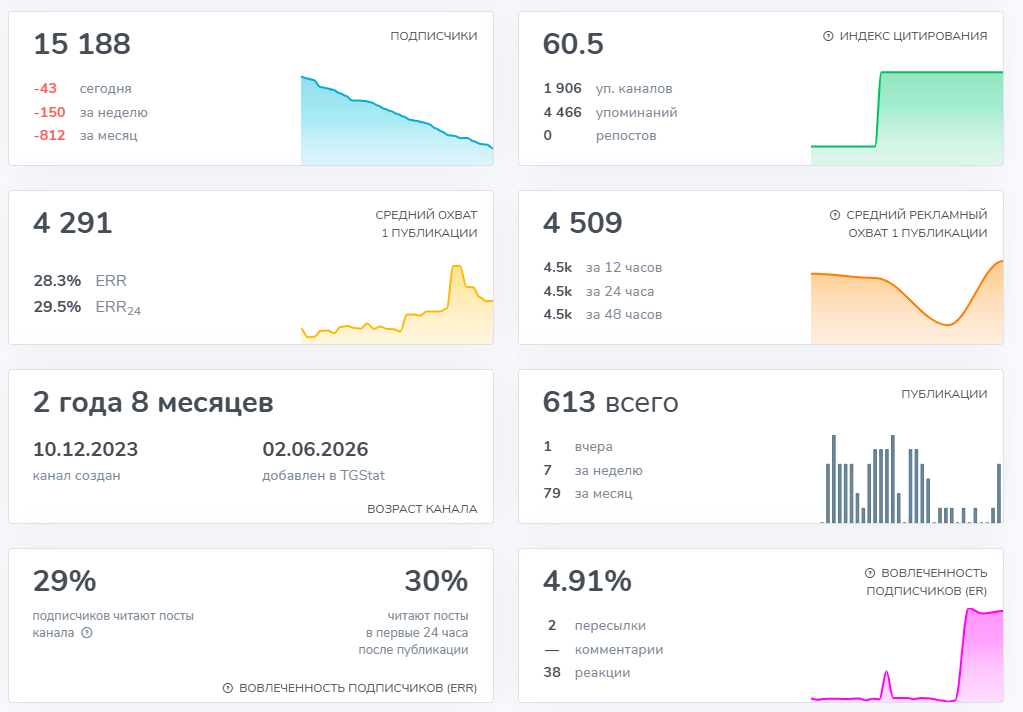
Task: Click help icon beside ИНДЕКС ЦИТИРОВАНИЯ
Action: coord(828,36)
